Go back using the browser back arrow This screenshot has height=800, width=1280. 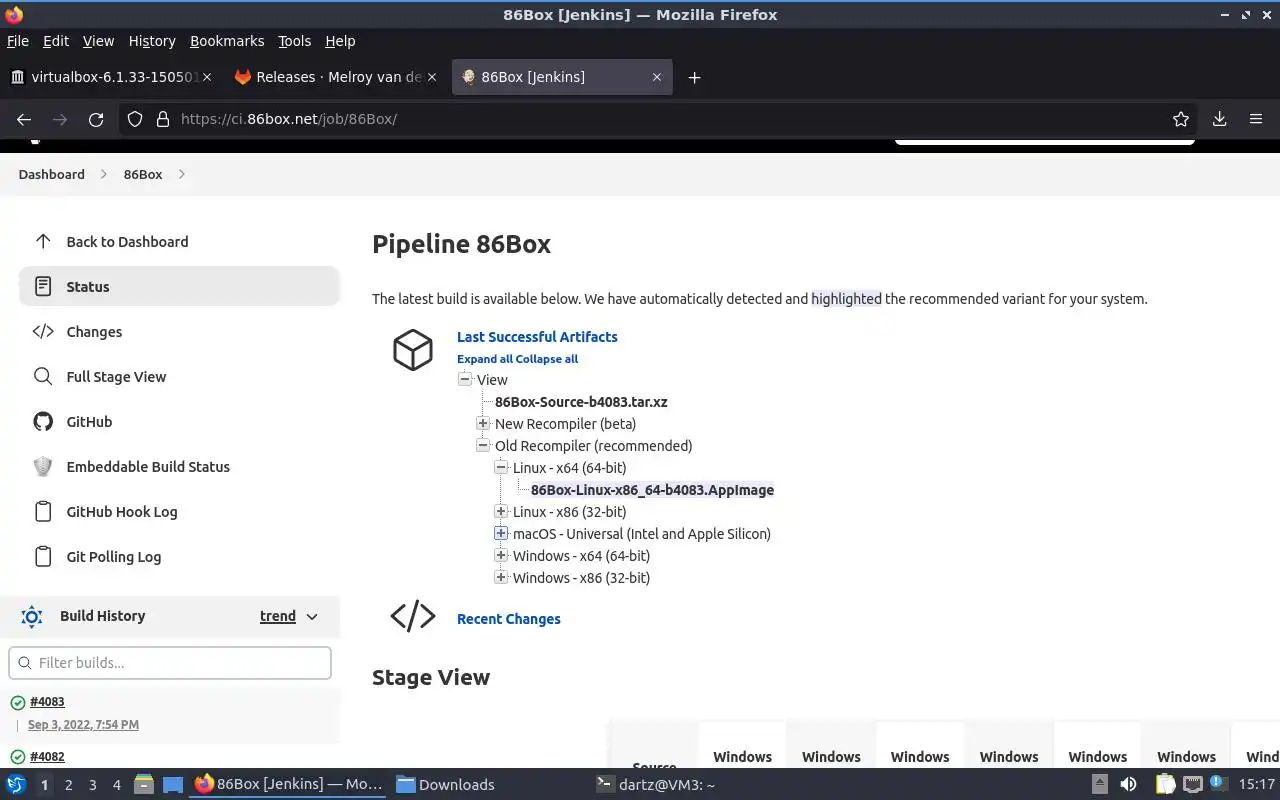tap(24, 119)
